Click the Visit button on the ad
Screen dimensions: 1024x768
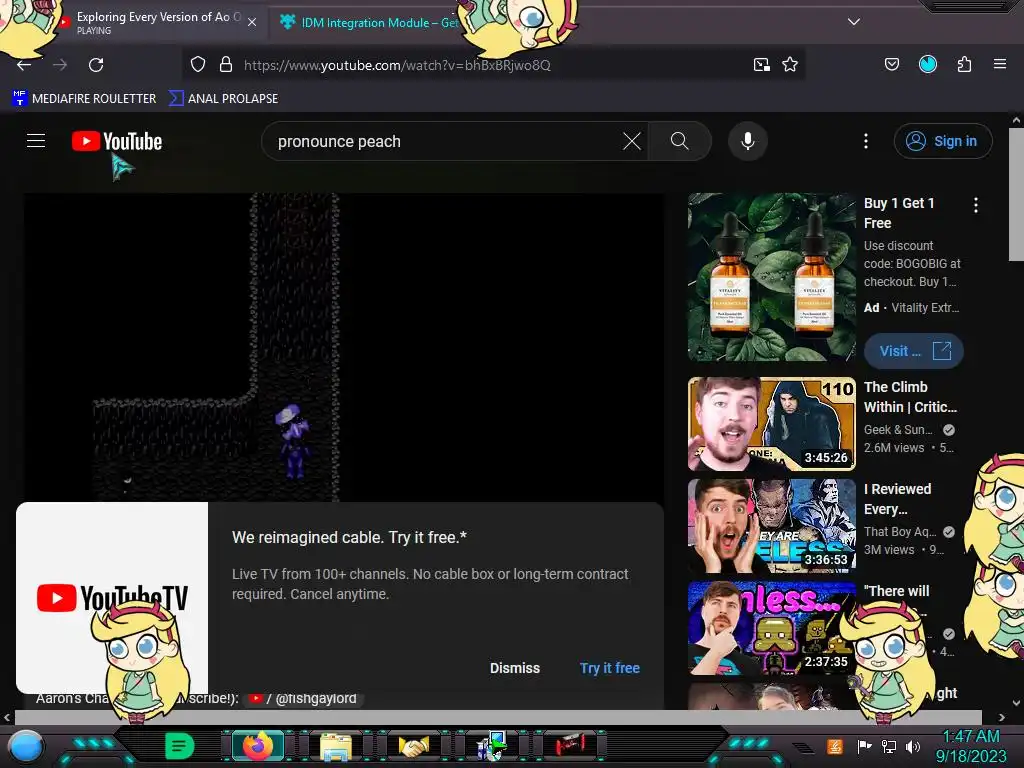coord(914,351)
